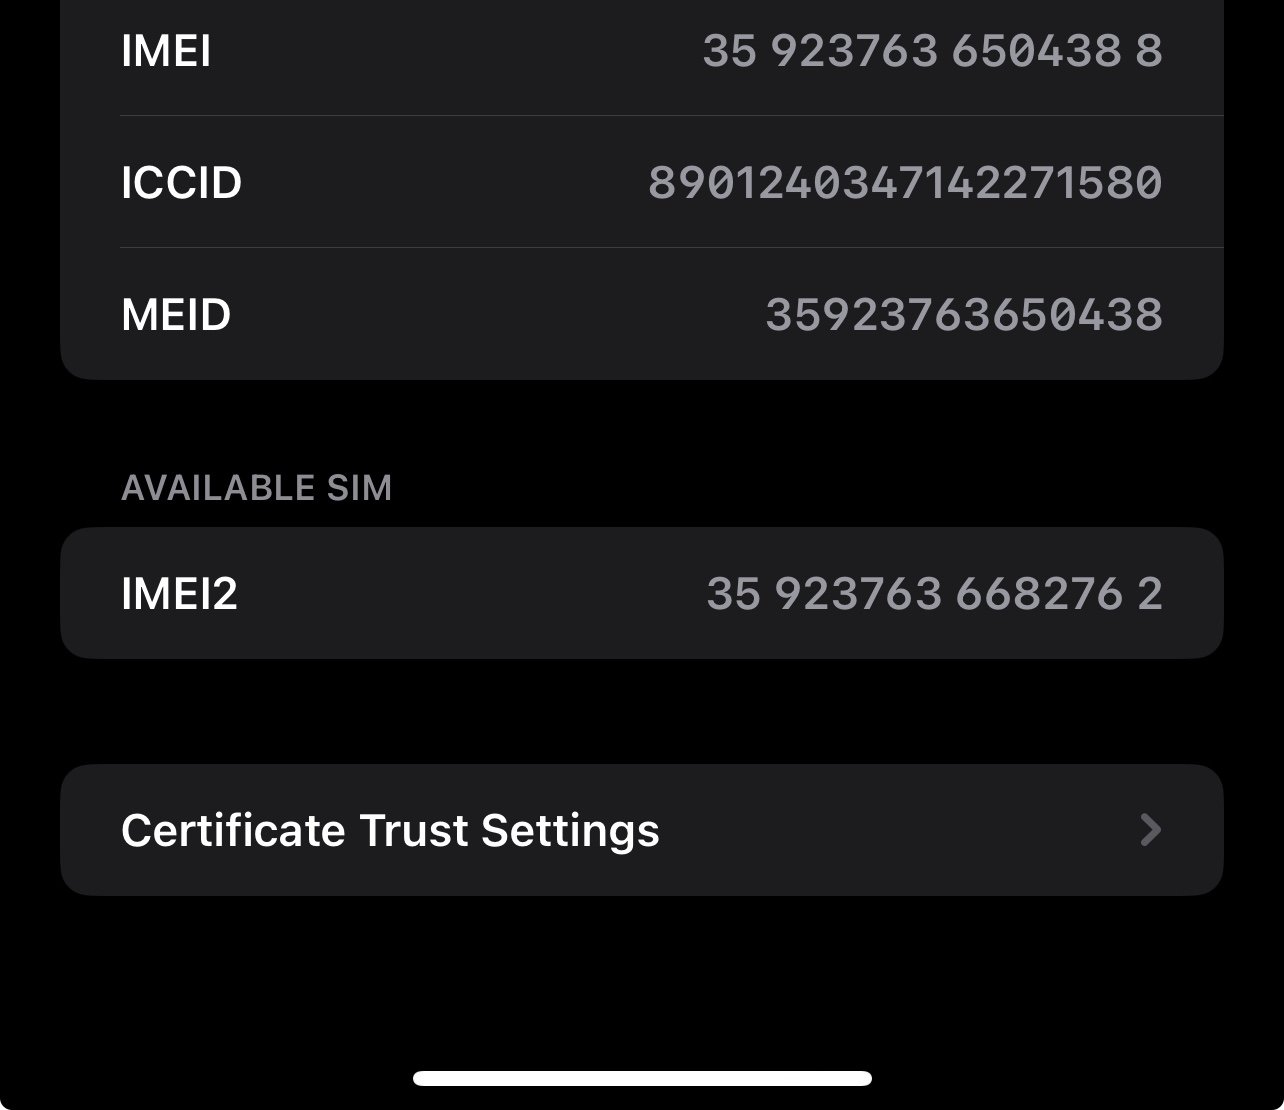This screenshot has height=1110, width=1284.
Task: Tap the IMEI2 label text
Action: pos(180,592)
